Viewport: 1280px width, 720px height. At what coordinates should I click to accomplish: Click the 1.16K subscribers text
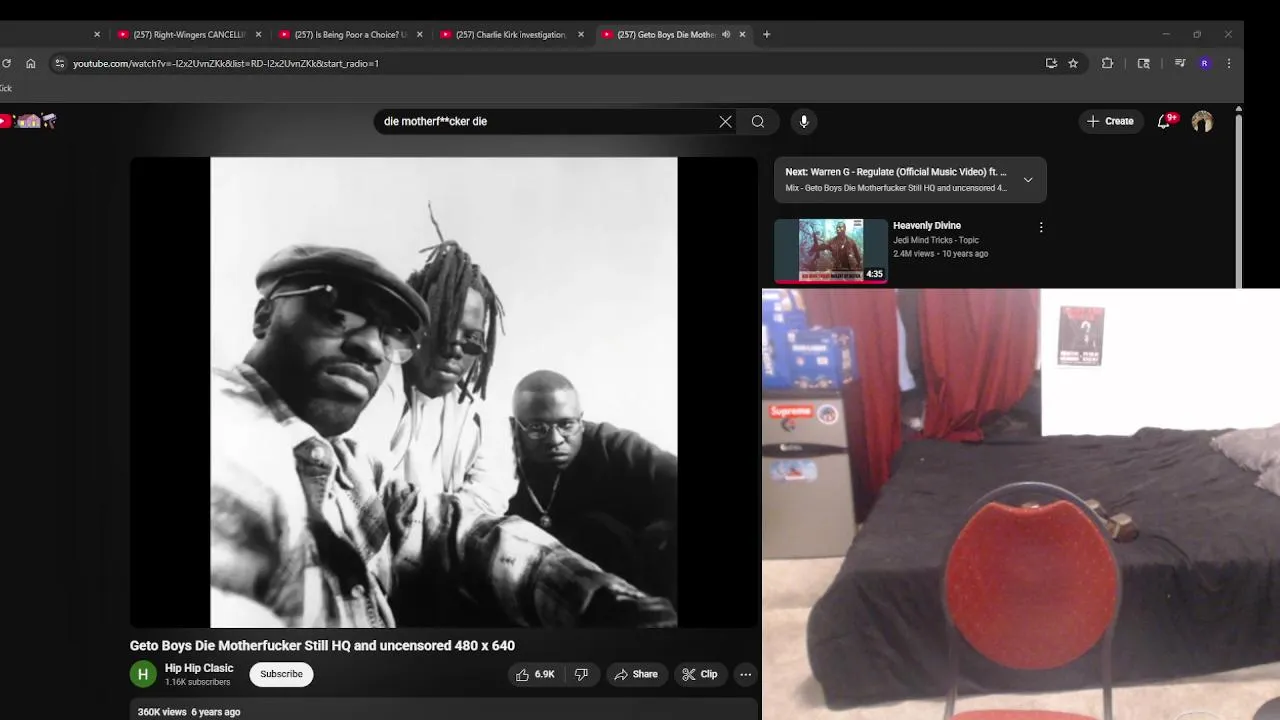pos(198,682)
